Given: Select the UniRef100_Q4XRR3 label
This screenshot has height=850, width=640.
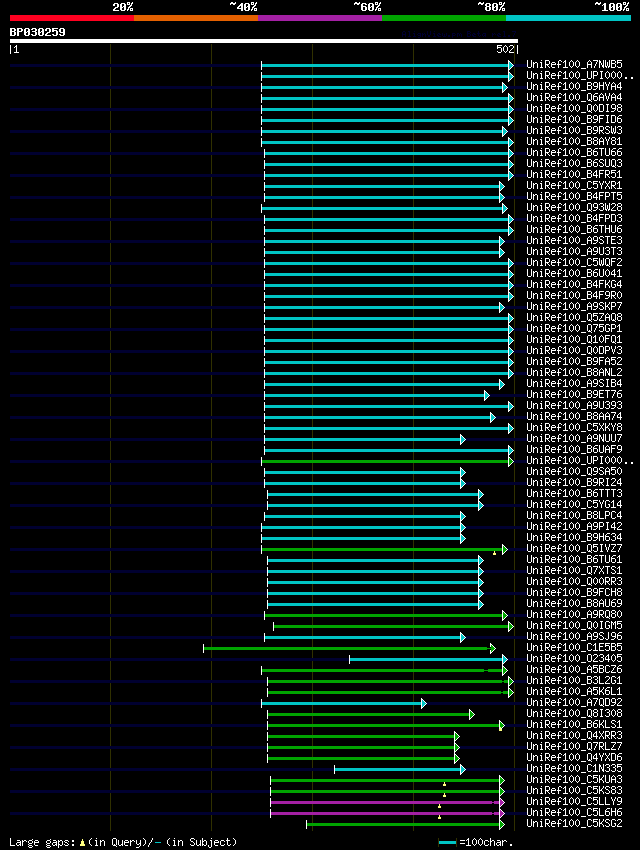Looking at the screenshot, I should [574, 735].
